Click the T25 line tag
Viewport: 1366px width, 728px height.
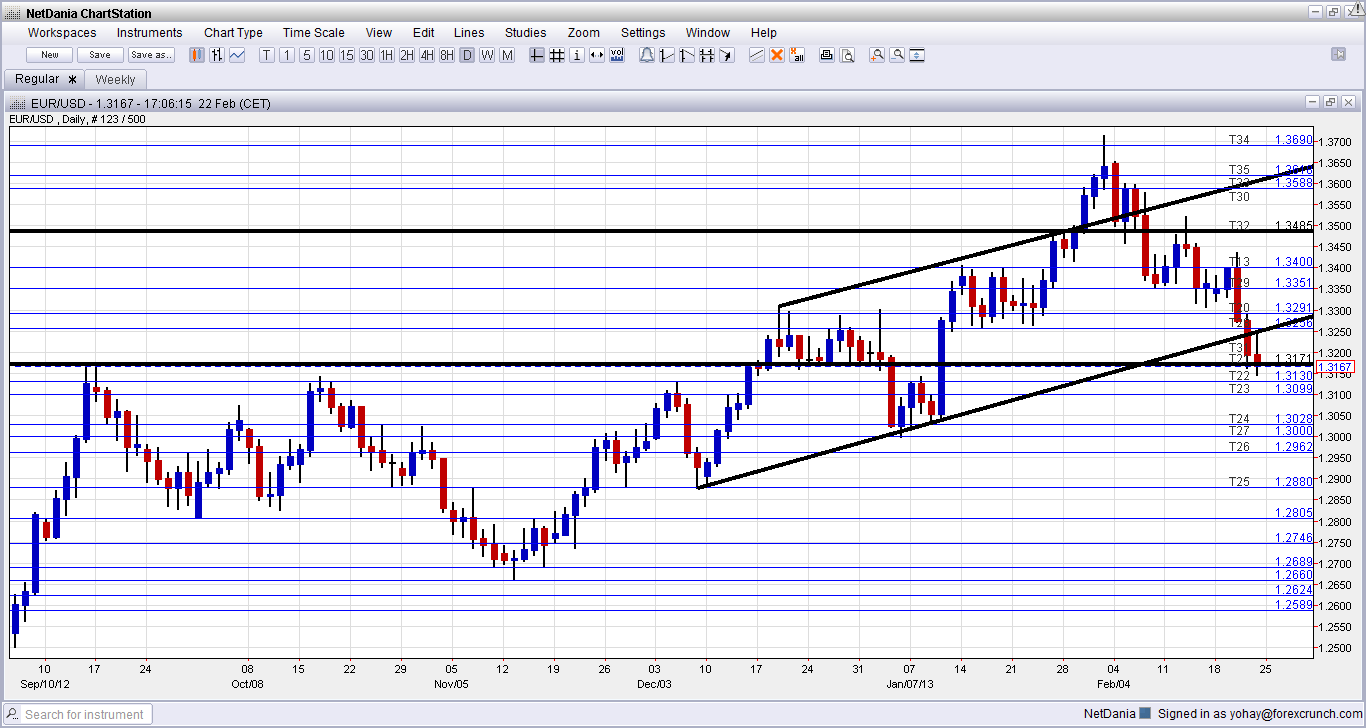pyautogui.click(x=1240, y=482)
